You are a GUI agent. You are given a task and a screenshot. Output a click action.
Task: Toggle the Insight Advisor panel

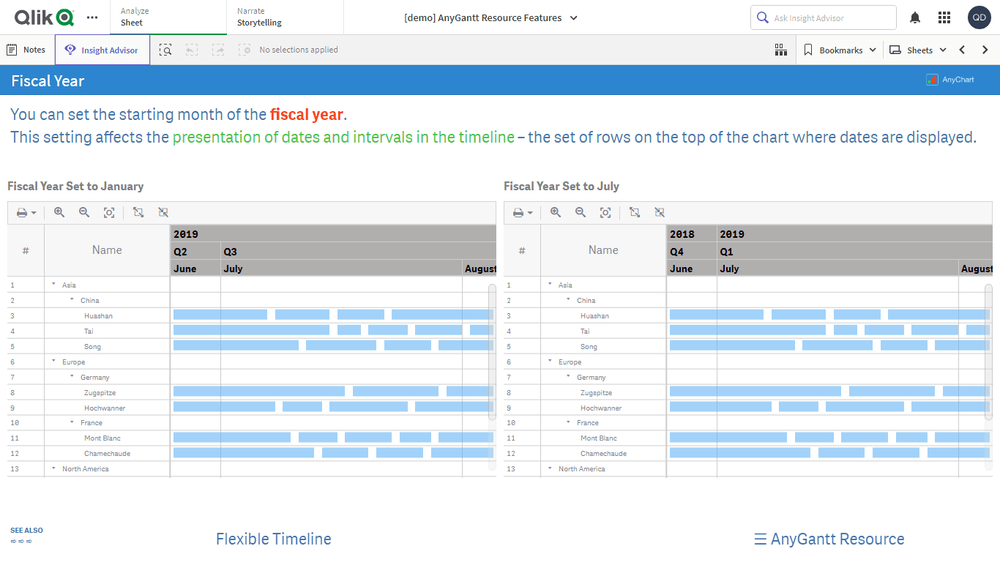102,50
